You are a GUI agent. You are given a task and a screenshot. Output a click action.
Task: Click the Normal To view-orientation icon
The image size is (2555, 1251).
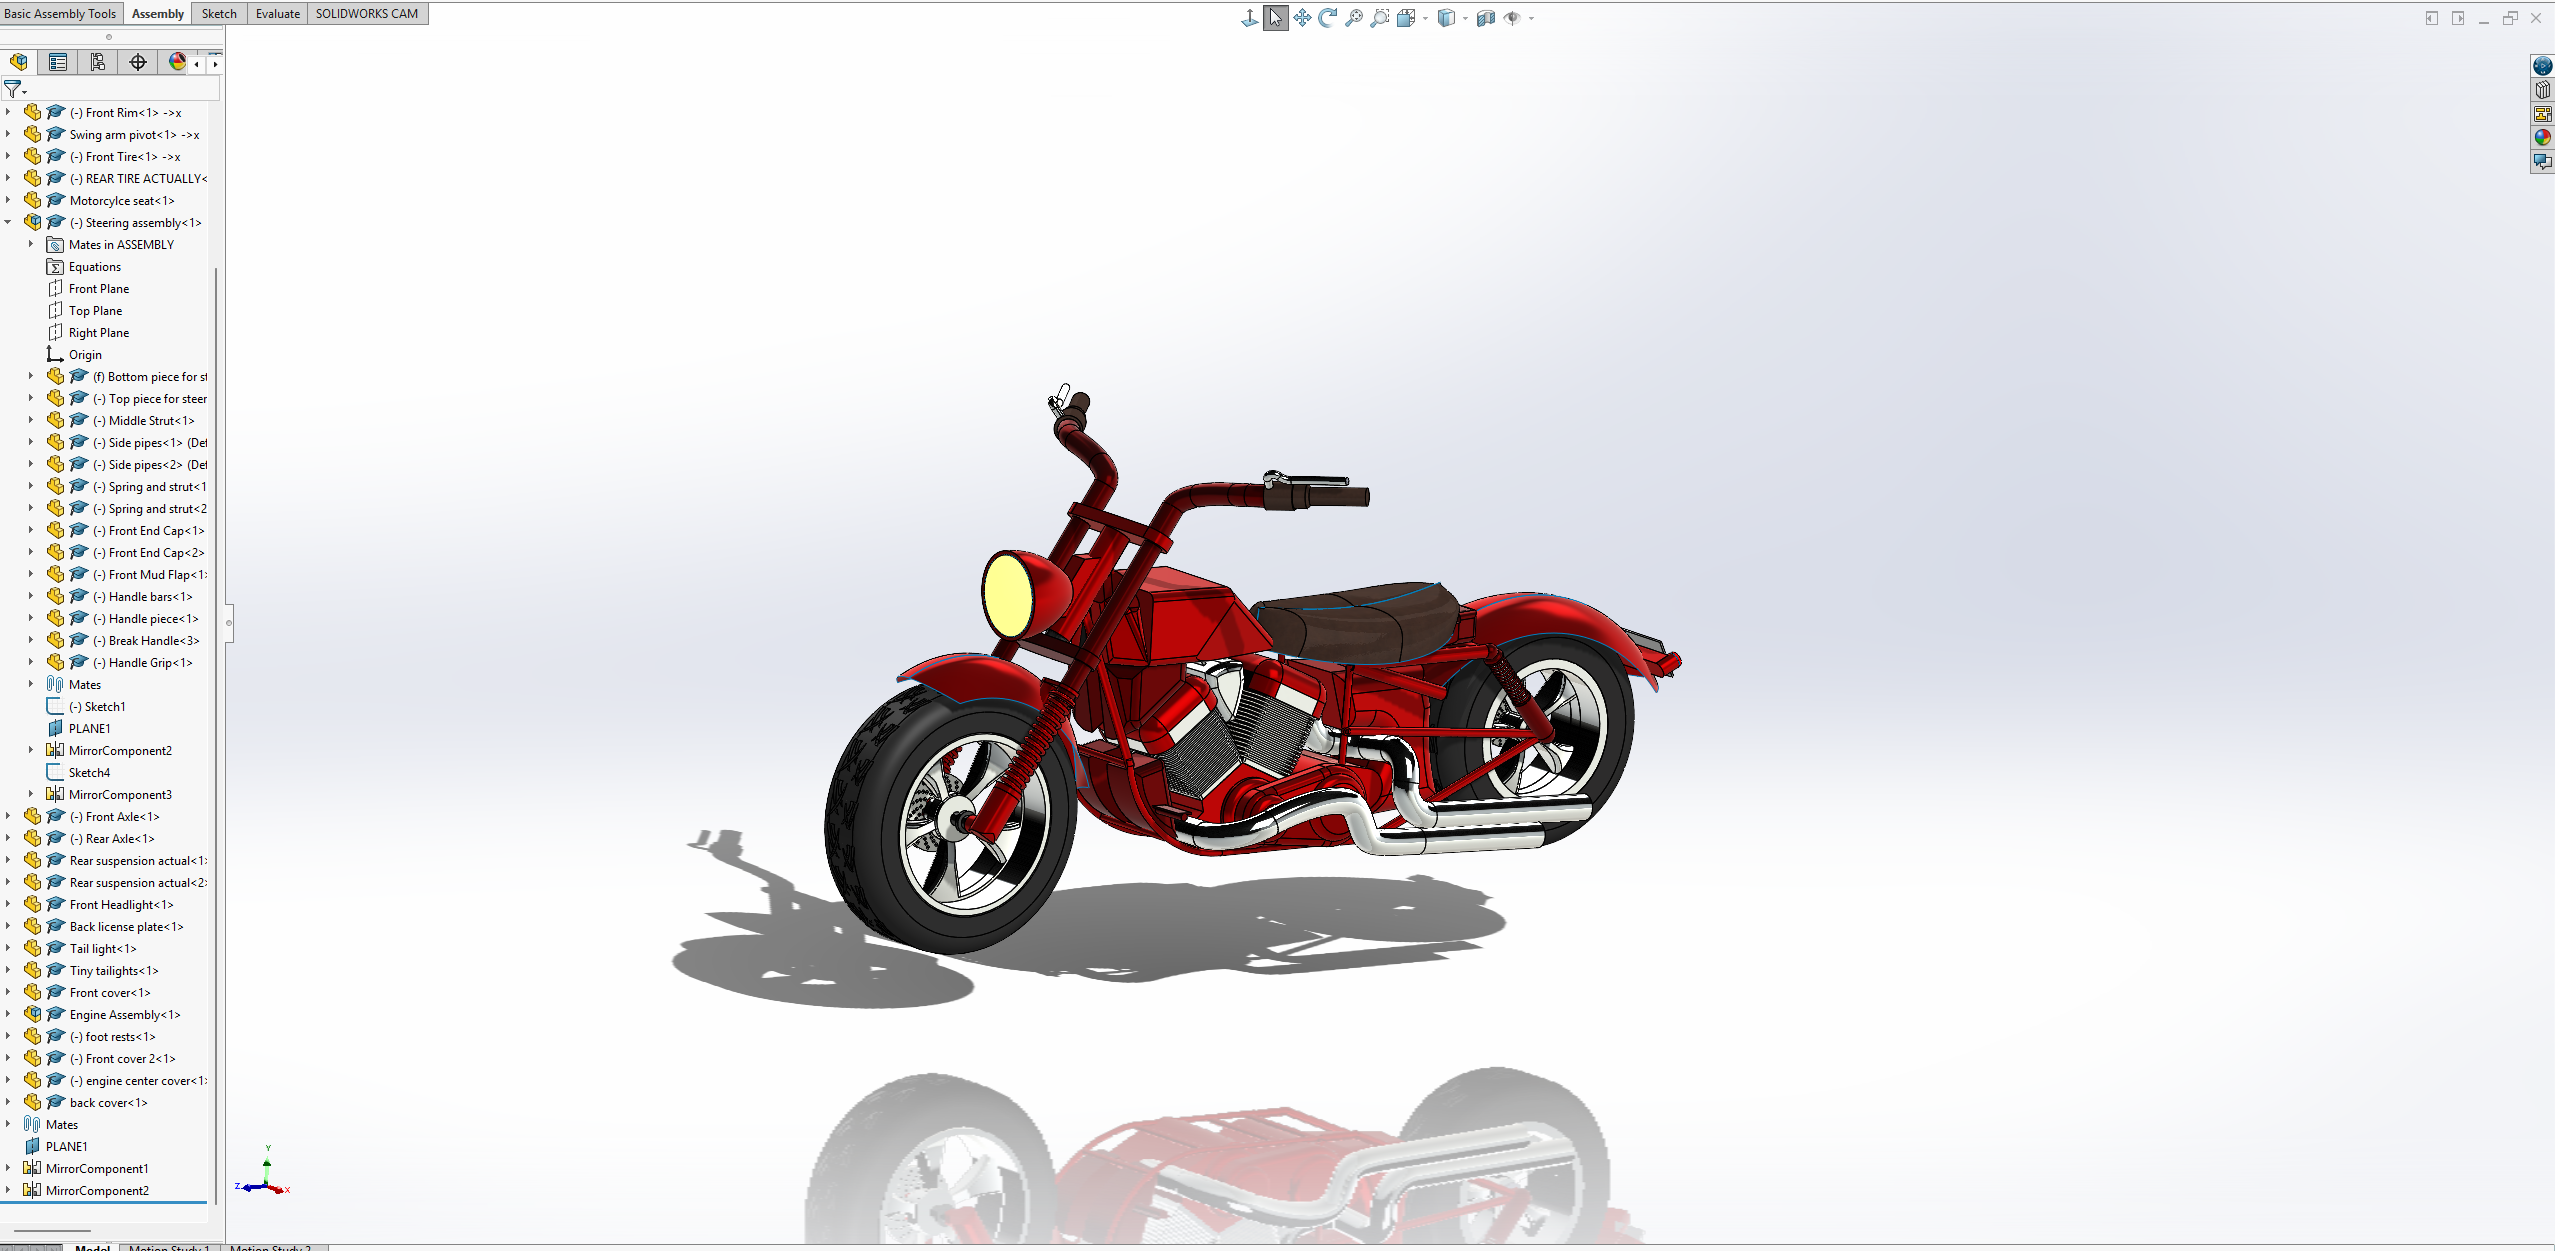tap(1250, 18)
